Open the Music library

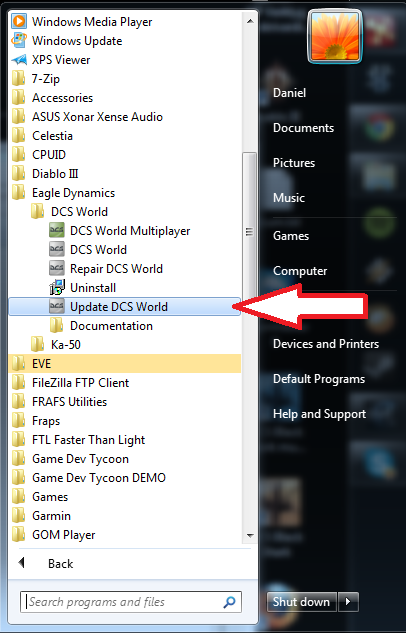click(x=289, y=198)
